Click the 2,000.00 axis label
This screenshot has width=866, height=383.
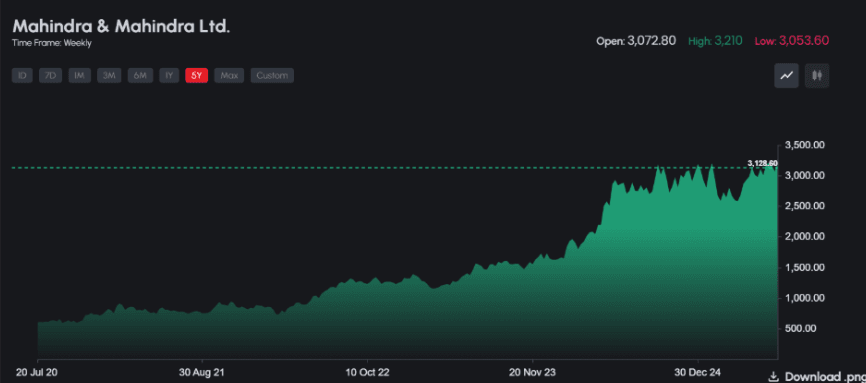point(805,237)
